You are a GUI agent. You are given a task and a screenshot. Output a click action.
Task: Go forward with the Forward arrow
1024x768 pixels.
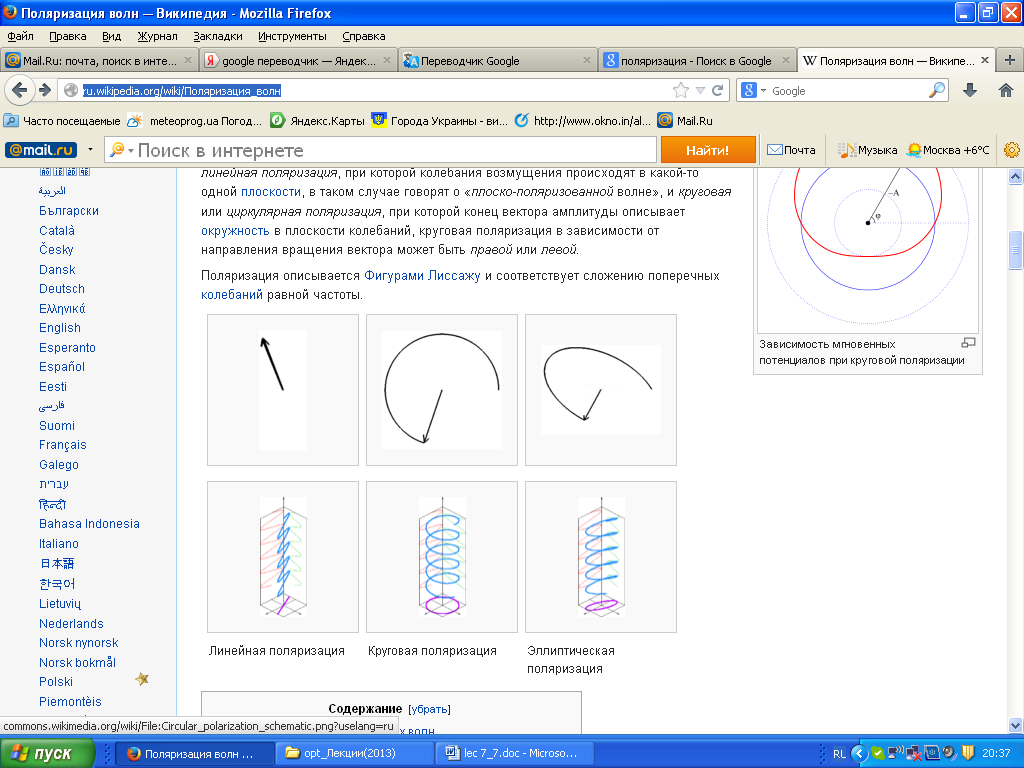(x=44, y=90)
